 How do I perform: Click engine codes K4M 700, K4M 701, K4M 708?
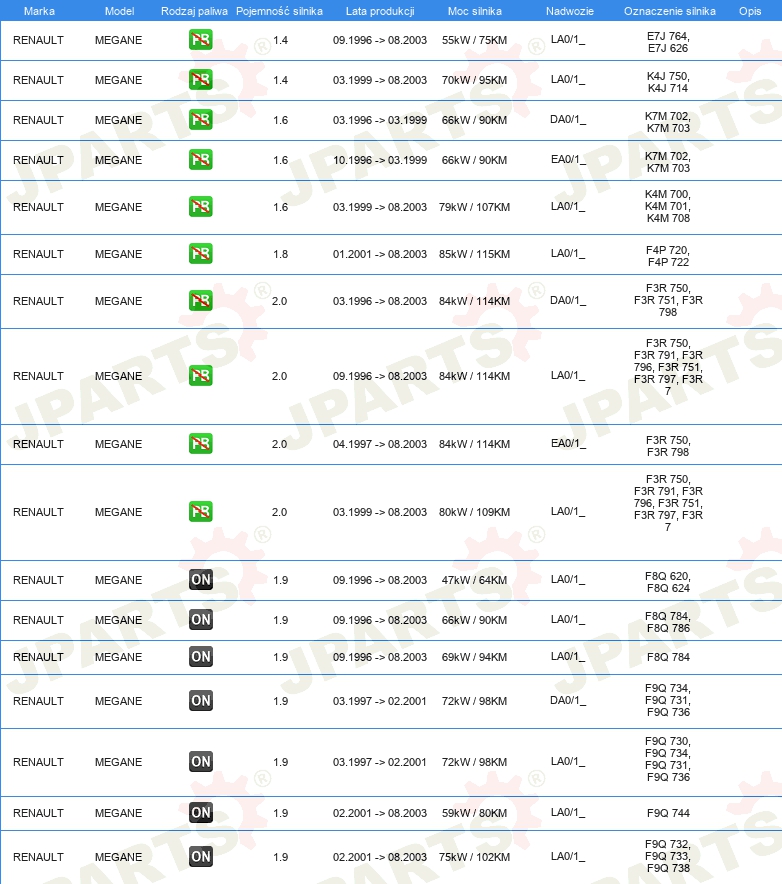click(668, 206)
